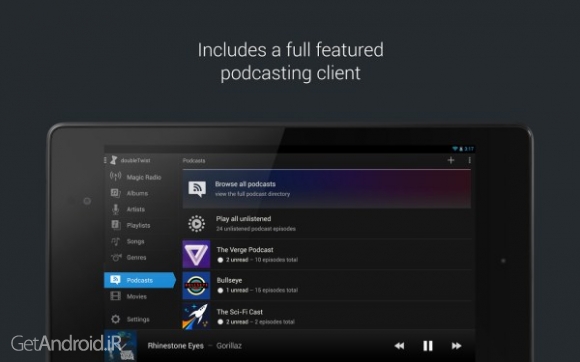
Task: Select the Podcasts sidebar item
Action: (x=140, y=280)
